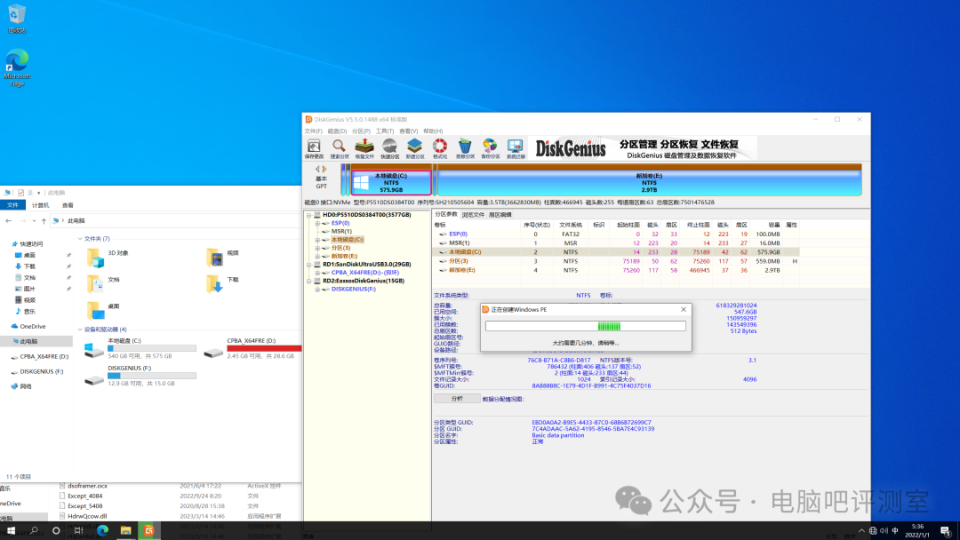The image size is (960, 540).
Task: Select New Volume (E:) block in disk map
Action: [649, 182]
